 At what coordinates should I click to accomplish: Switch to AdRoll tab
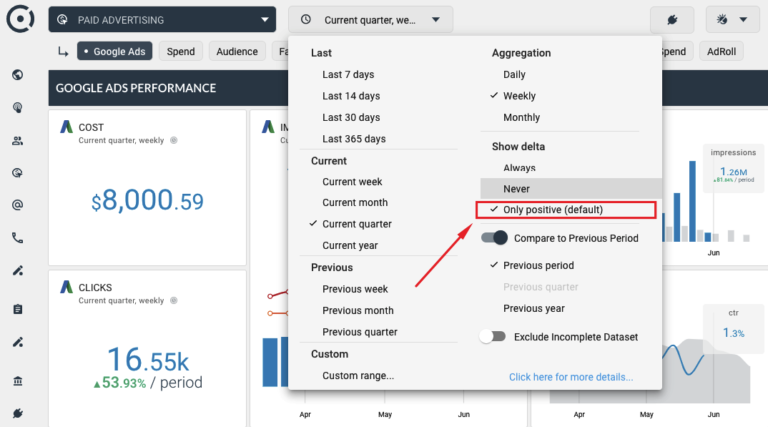click(721, 51)
